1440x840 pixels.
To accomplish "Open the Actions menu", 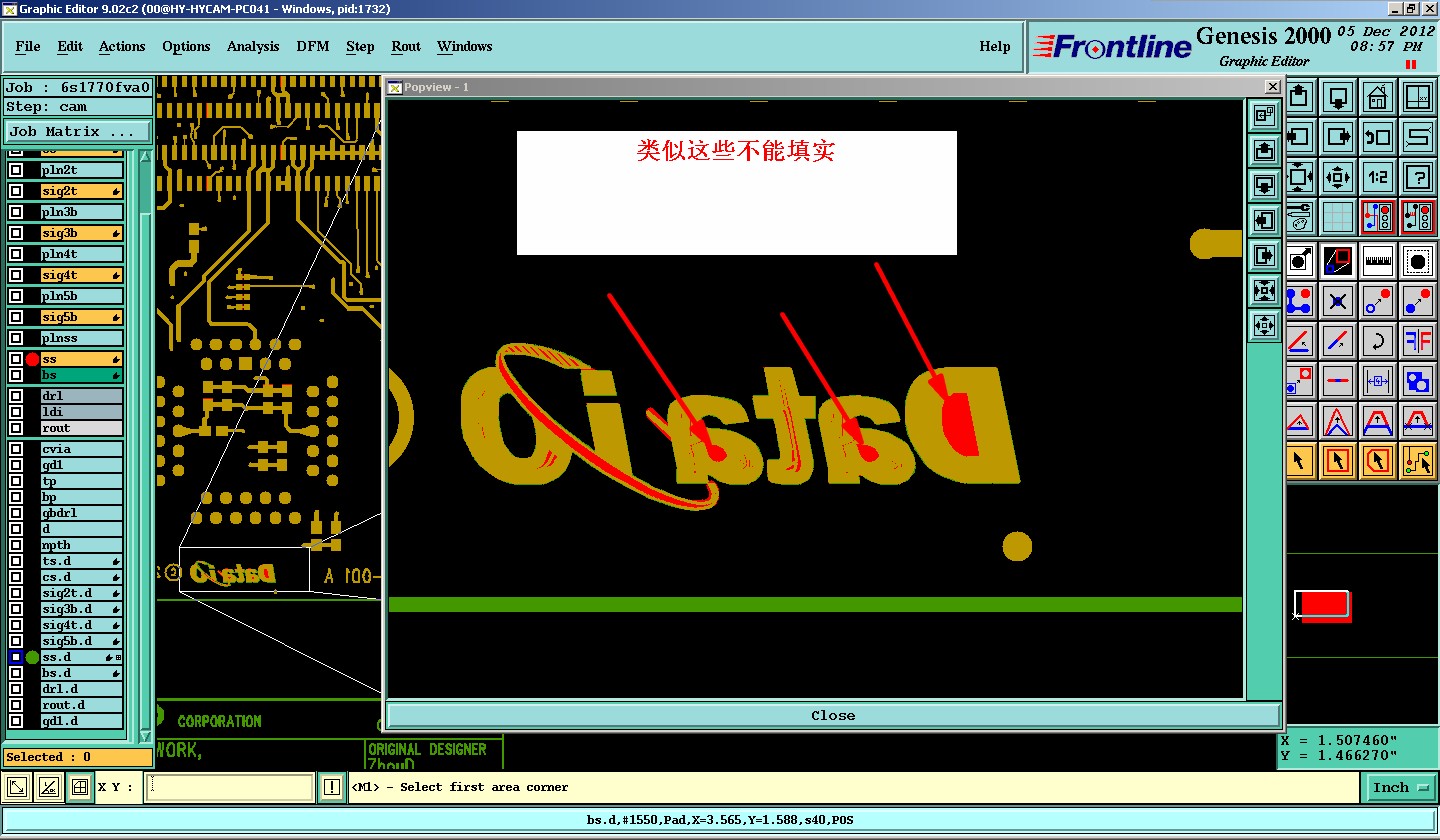I will (122, 46).
